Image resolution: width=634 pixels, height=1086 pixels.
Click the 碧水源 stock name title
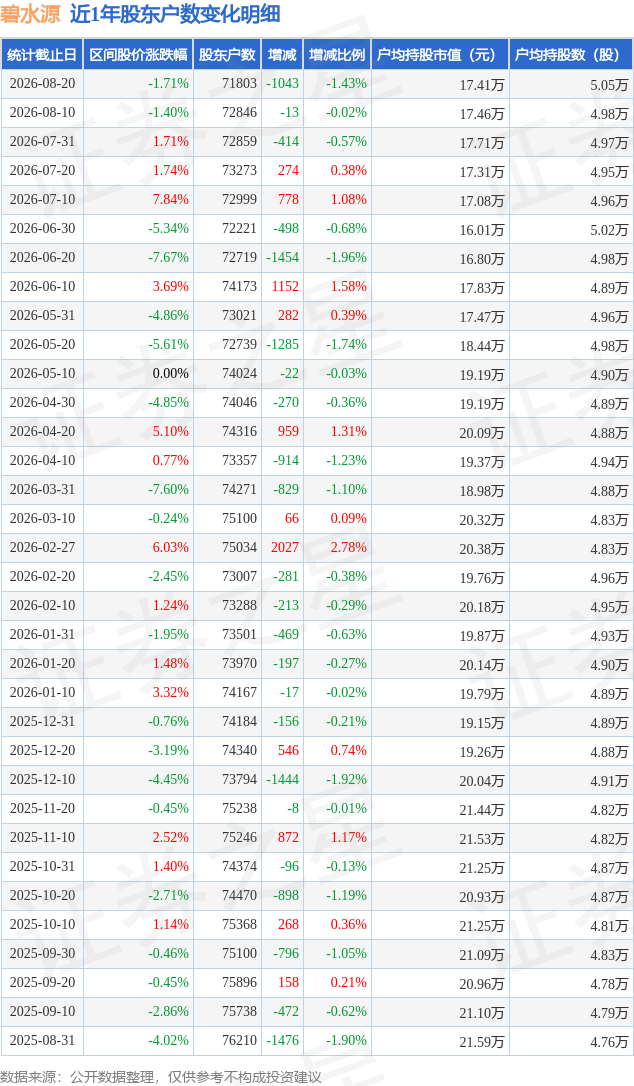pos(30,14)
